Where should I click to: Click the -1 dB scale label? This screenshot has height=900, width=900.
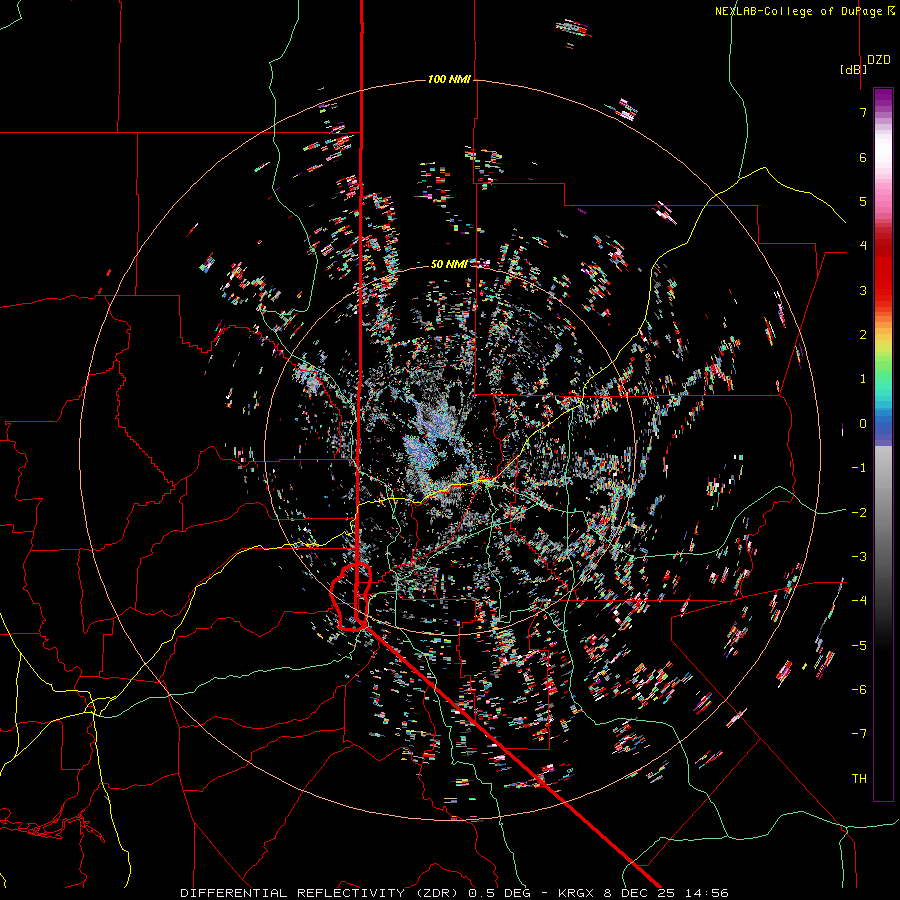pos(859,468)
